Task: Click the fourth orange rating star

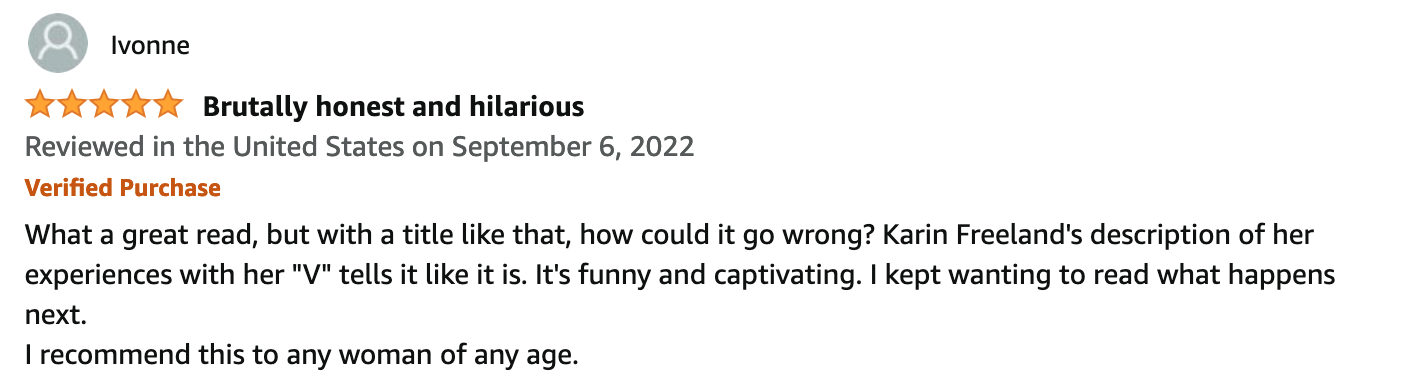Action: tap(136, 104)
